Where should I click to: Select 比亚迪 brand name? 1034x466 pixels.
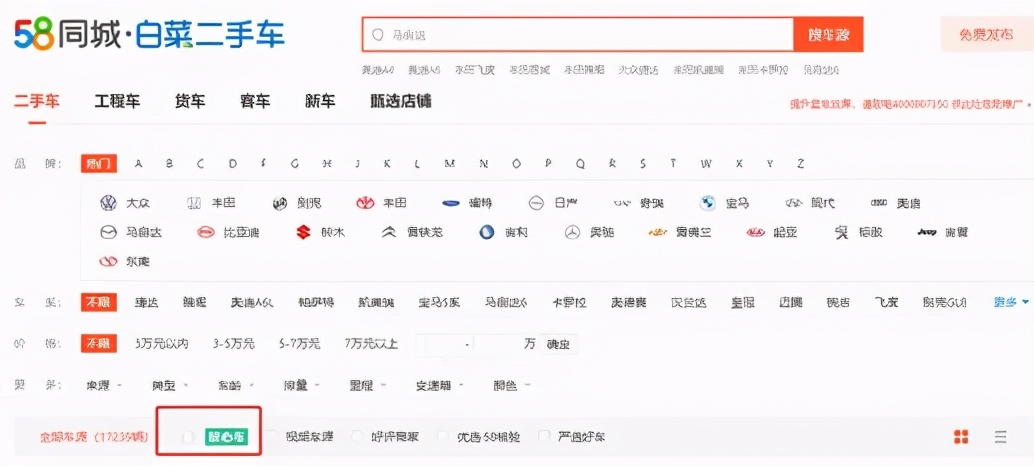(x=241, y=233)
